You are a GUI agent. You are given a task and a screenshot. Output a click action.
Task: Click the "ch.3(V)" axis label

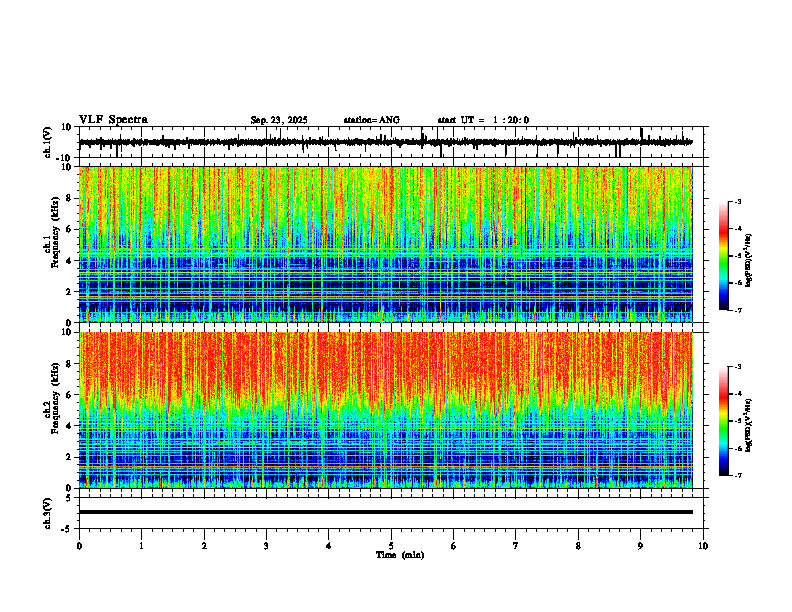click(x=48, y=514)
